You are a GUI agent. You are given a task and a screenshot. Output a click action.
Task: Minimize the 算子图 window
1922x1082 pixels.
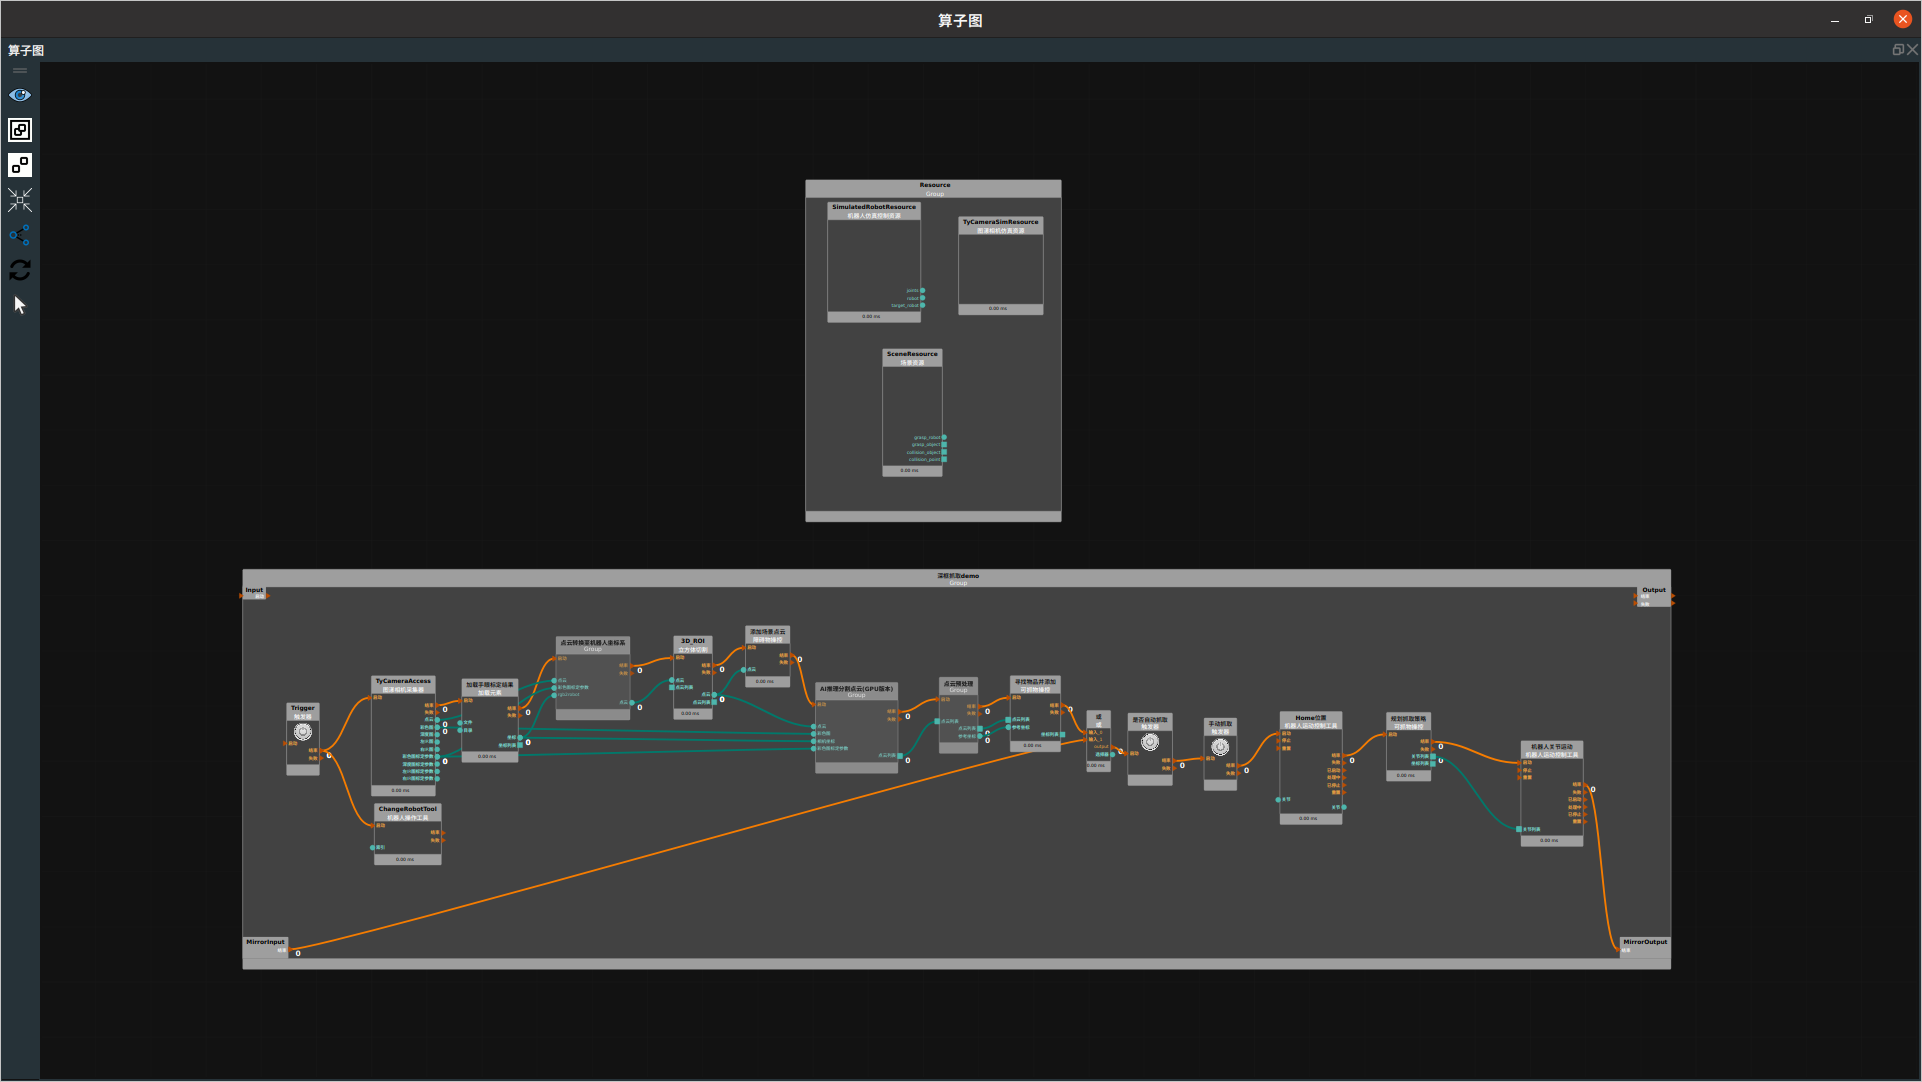[x=1834, y=20]
